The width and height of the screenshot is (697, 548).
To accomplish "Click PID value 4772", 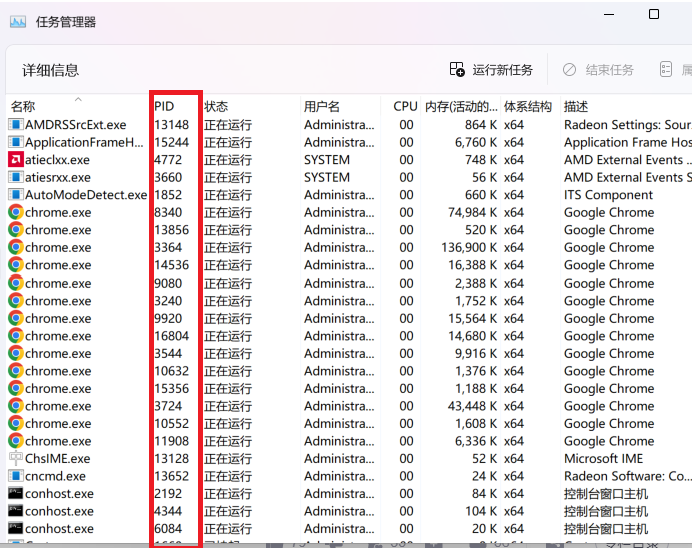I will (168, 160).
